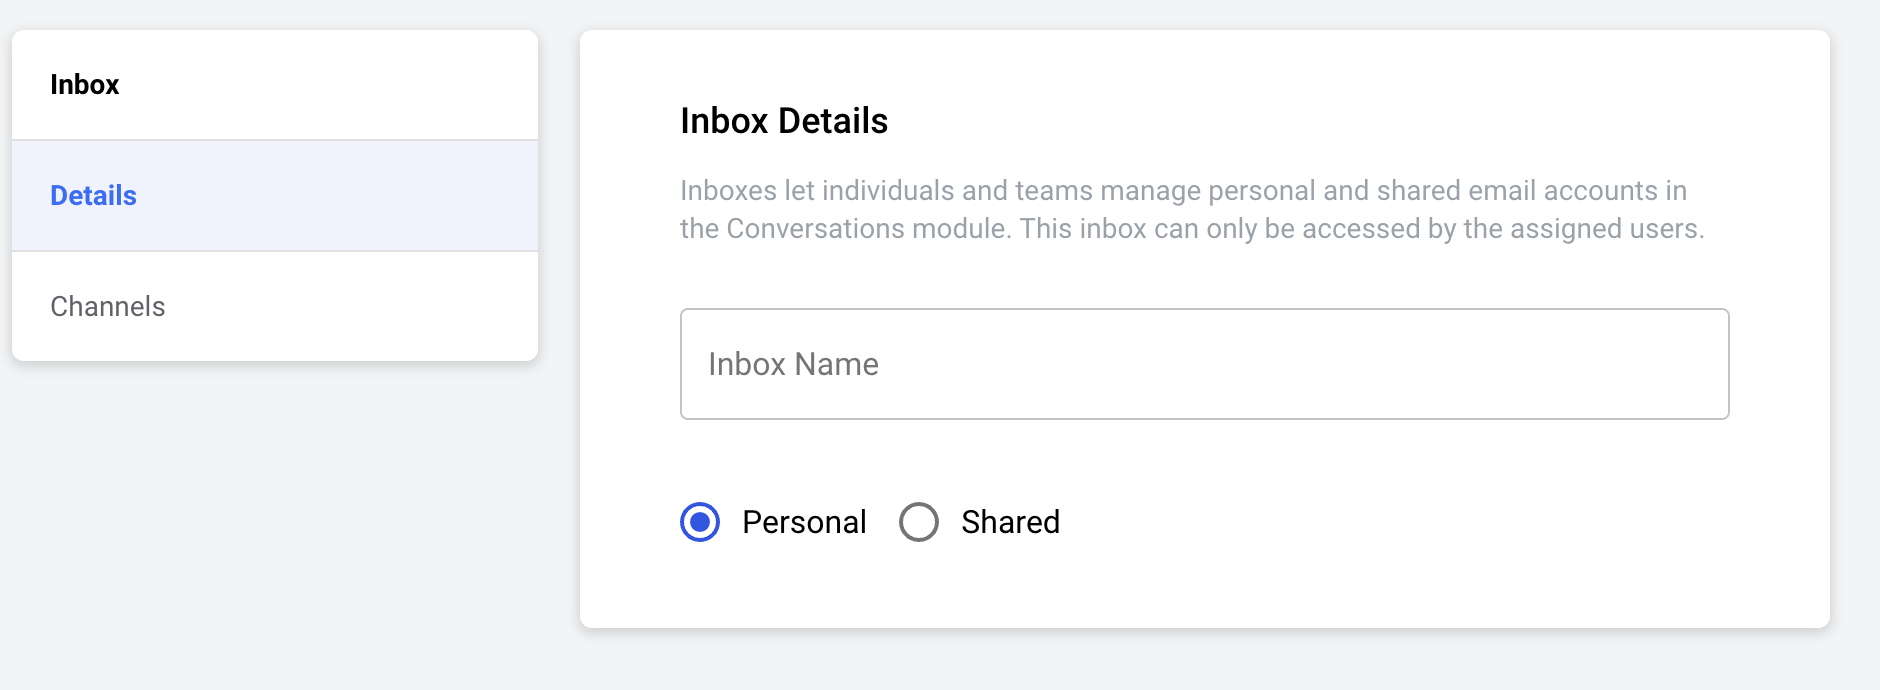
Task: Switch to the Details sidebar tab
Action: pyautogui.click(x=94, y=196)
